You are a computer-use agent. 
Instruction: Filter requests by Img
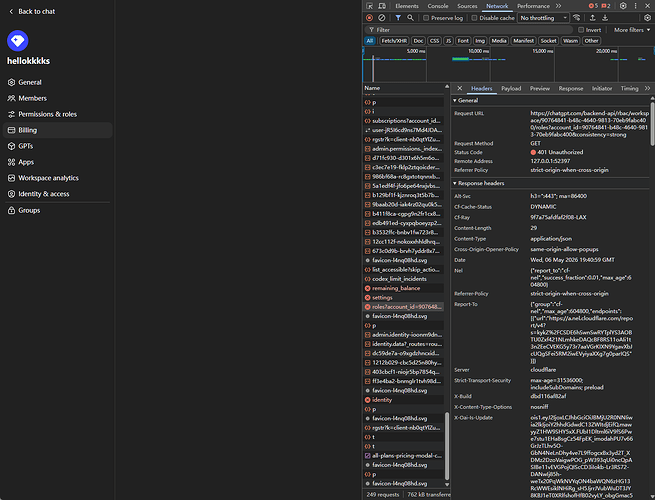(x=480, y=41)
